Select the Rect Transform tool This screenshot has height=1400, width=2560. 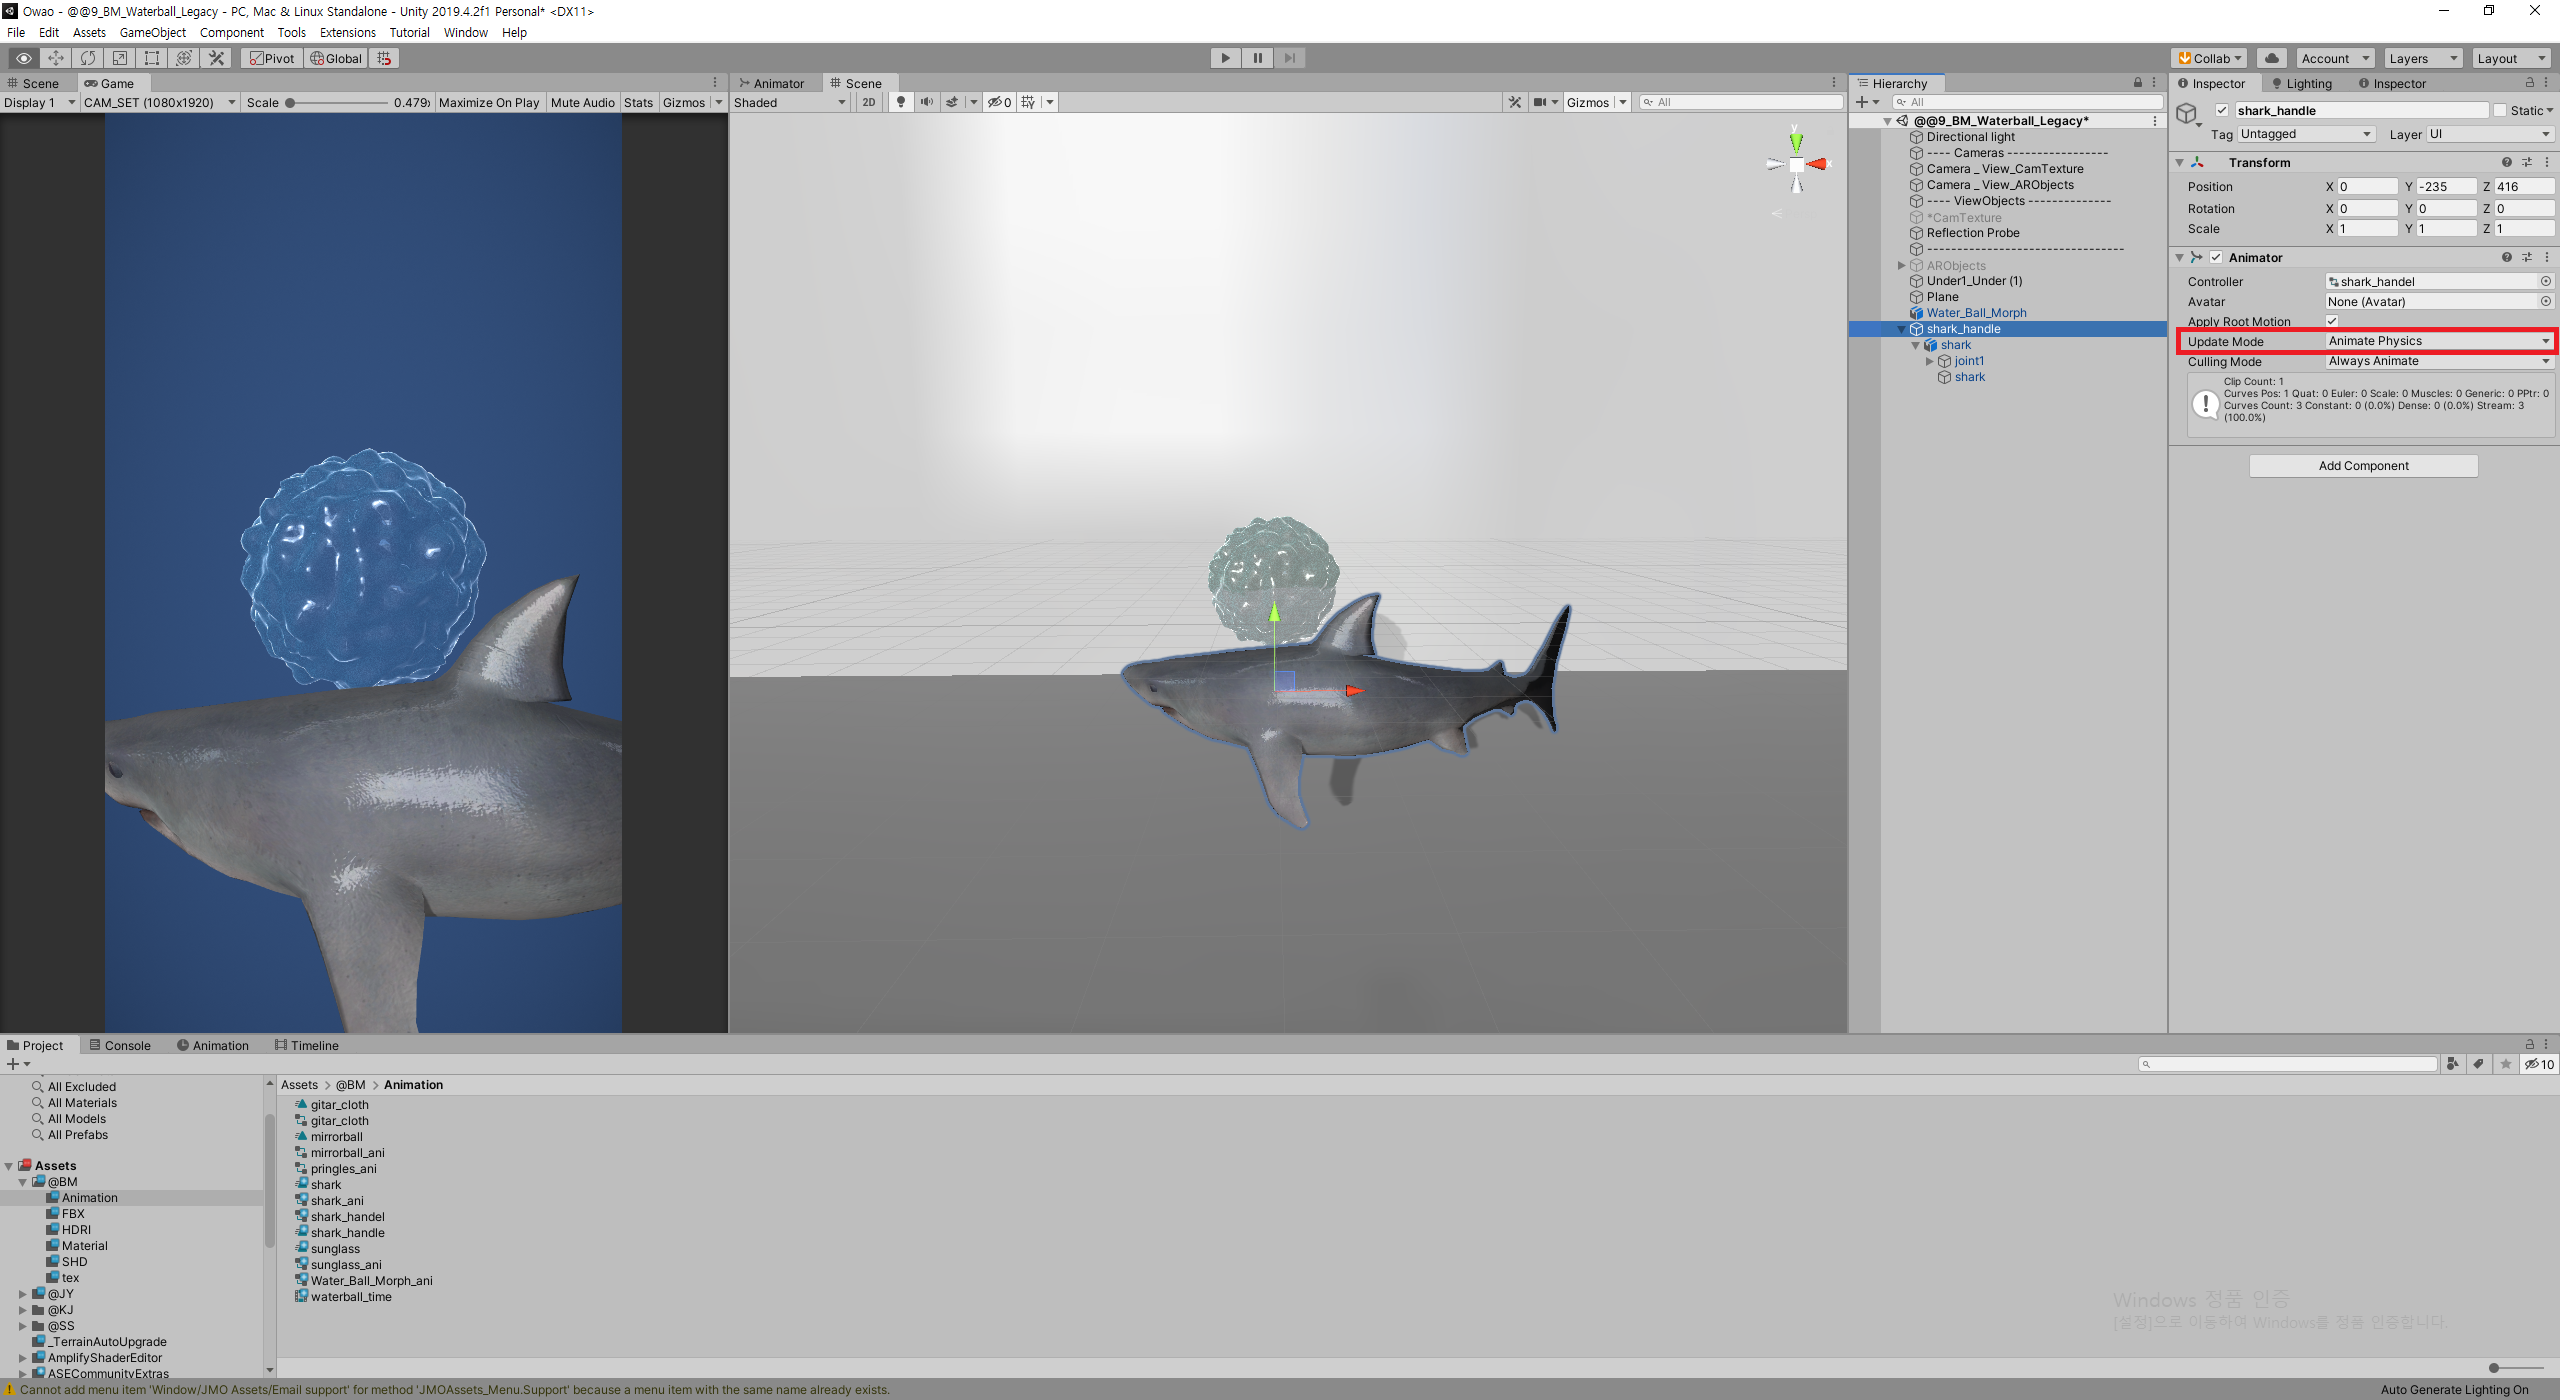pyautogui.click(x=152, y=58)
